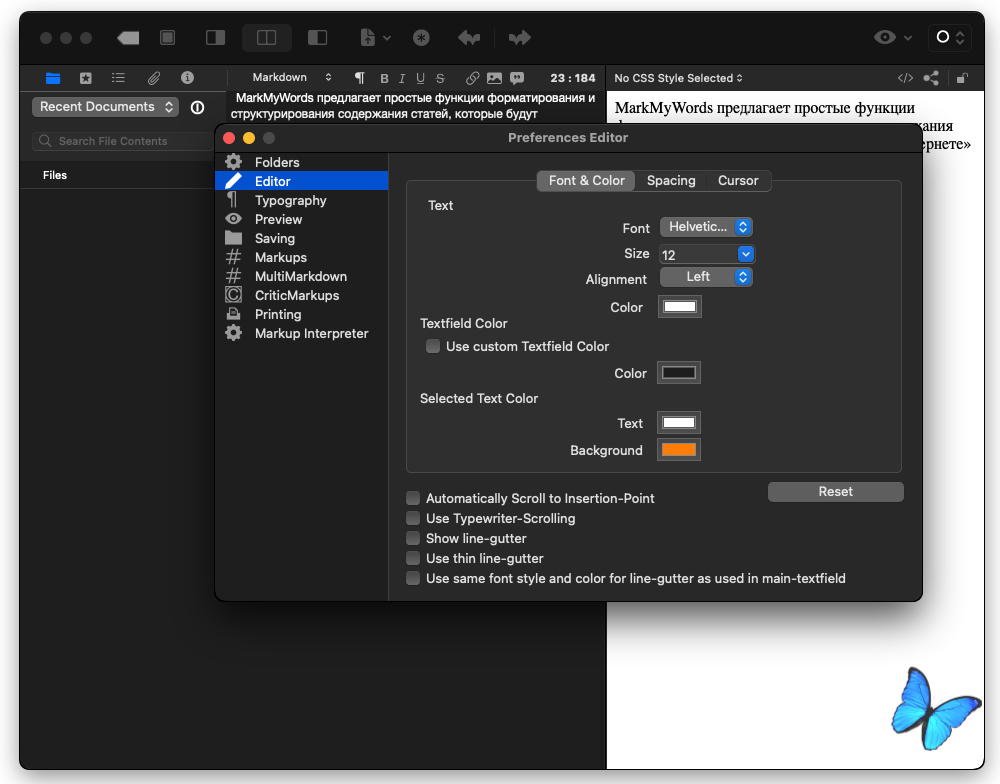
Task: Expand the Alignment dropdown set to Left
Action: 705,277
